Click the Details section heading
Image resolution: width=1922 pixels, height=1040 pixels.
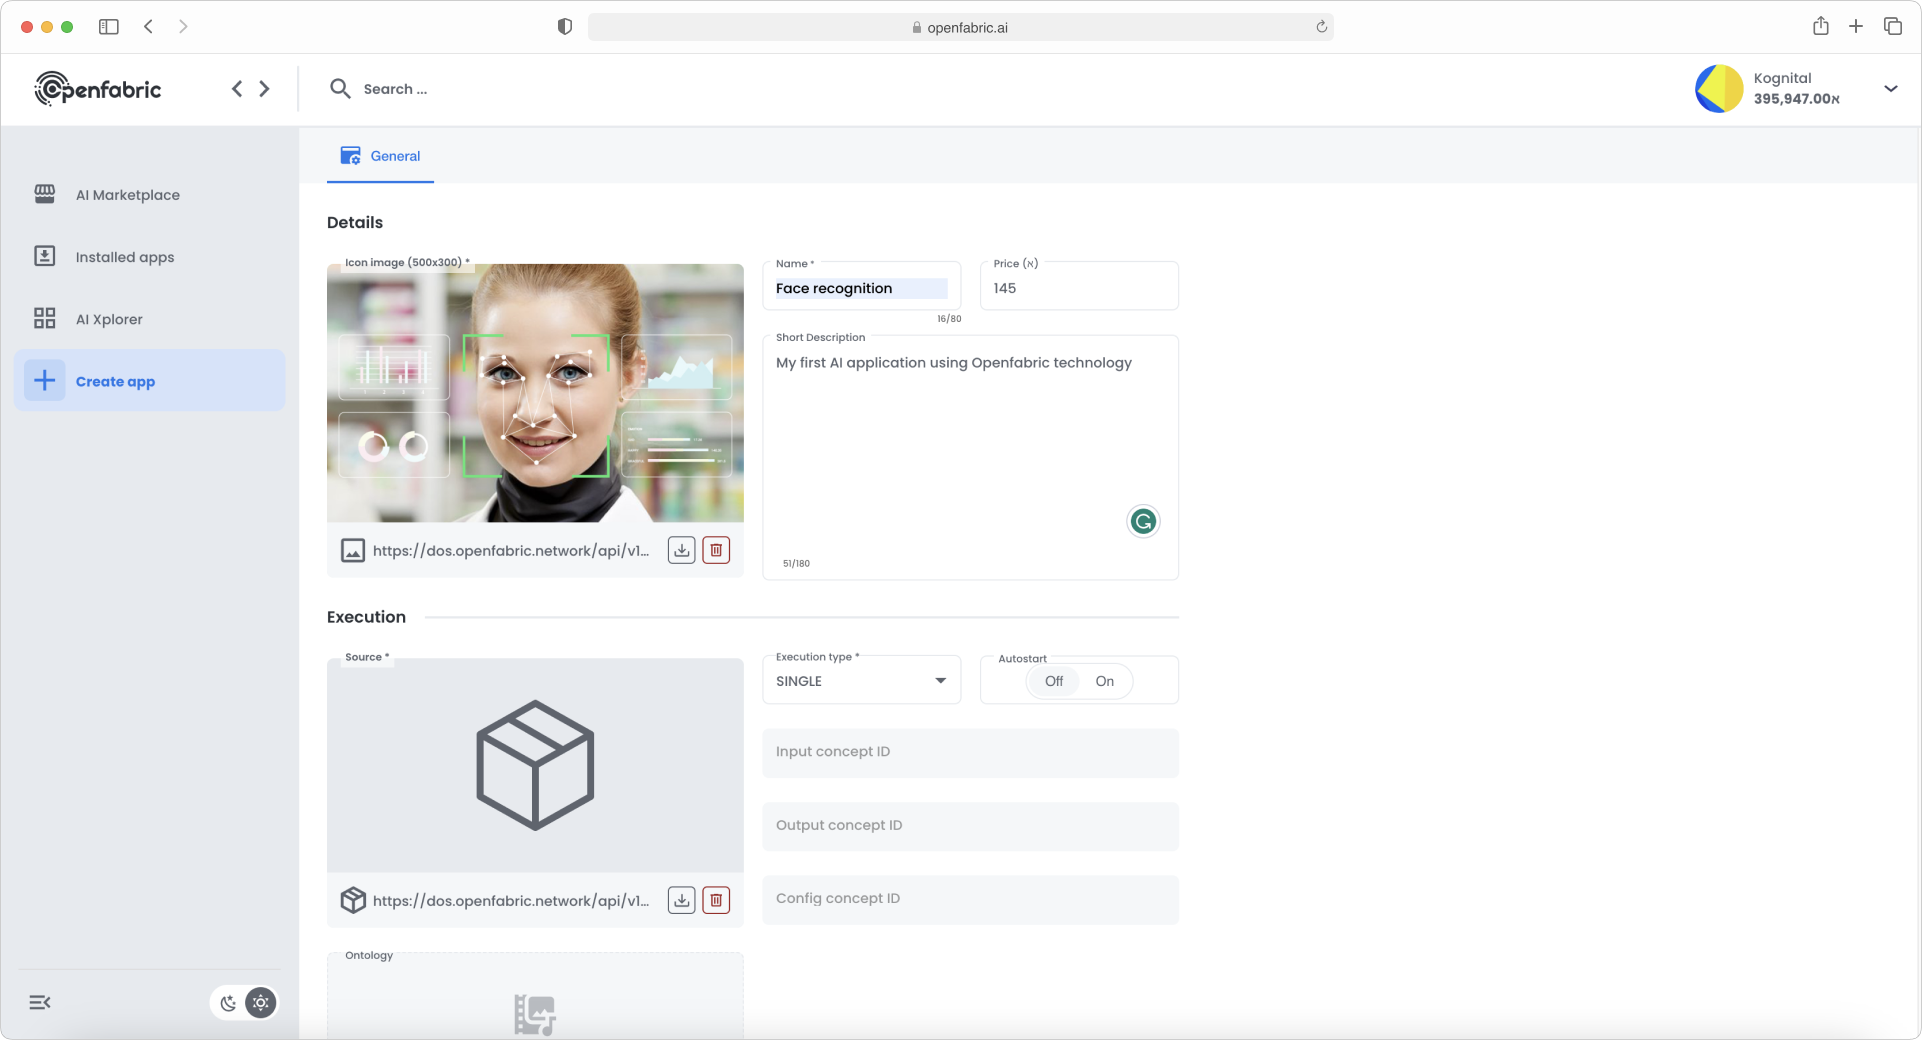(x=355, y=222)
